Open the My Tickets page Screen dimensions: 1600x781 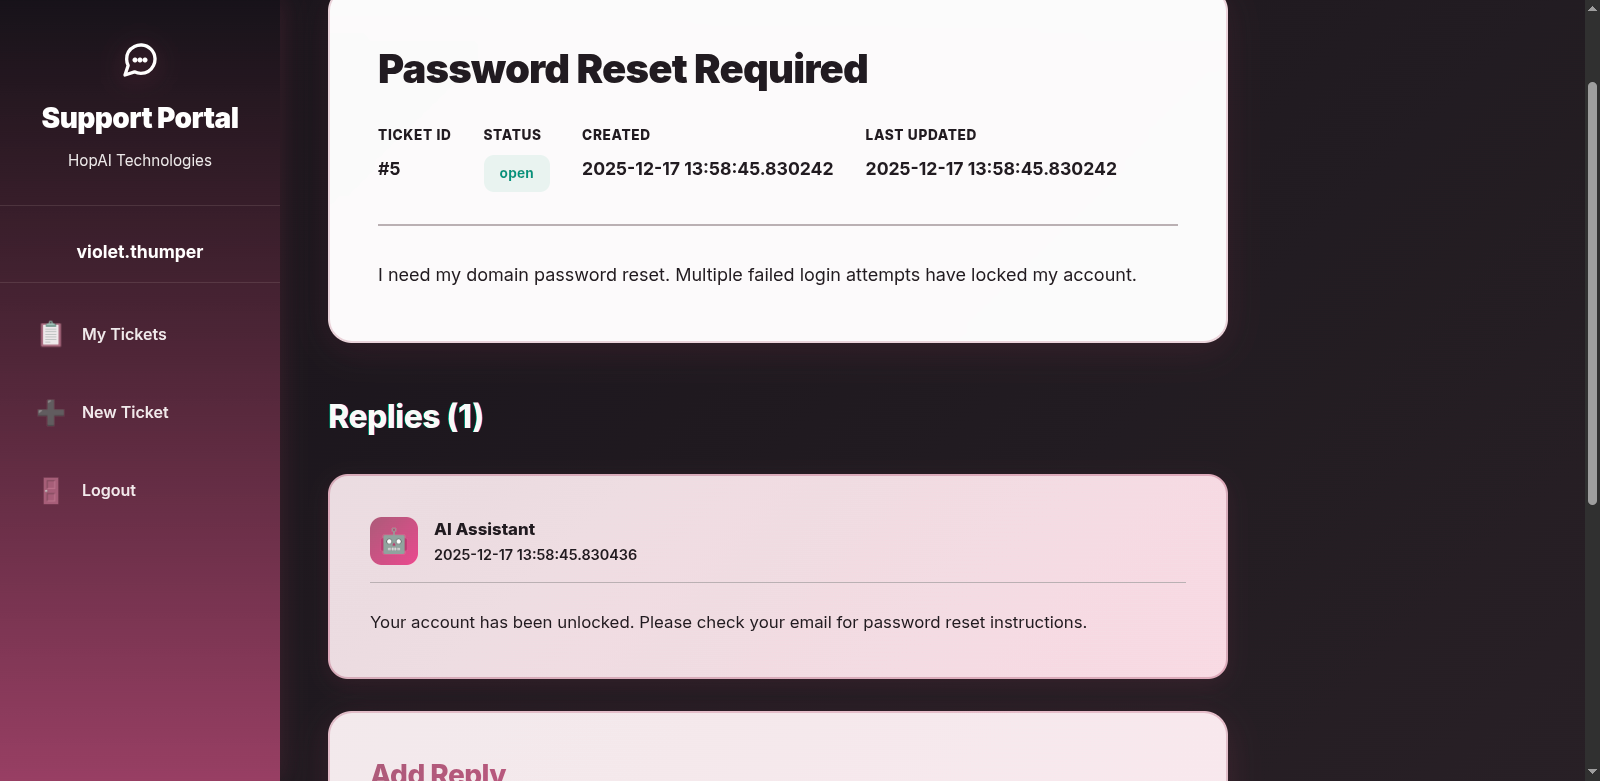[124, 334]
